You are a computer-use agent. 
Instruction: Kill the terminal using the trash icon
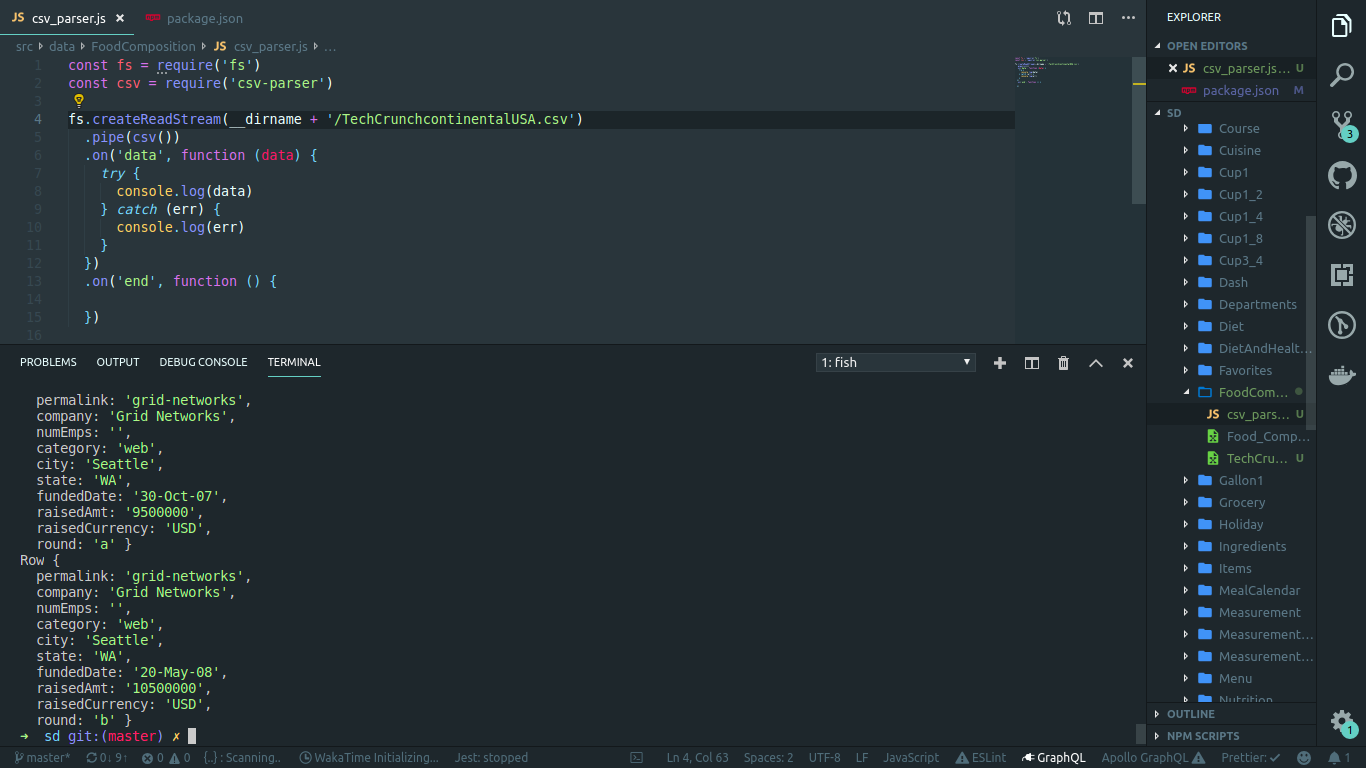pyautogui.click(x=1063, y=362)
